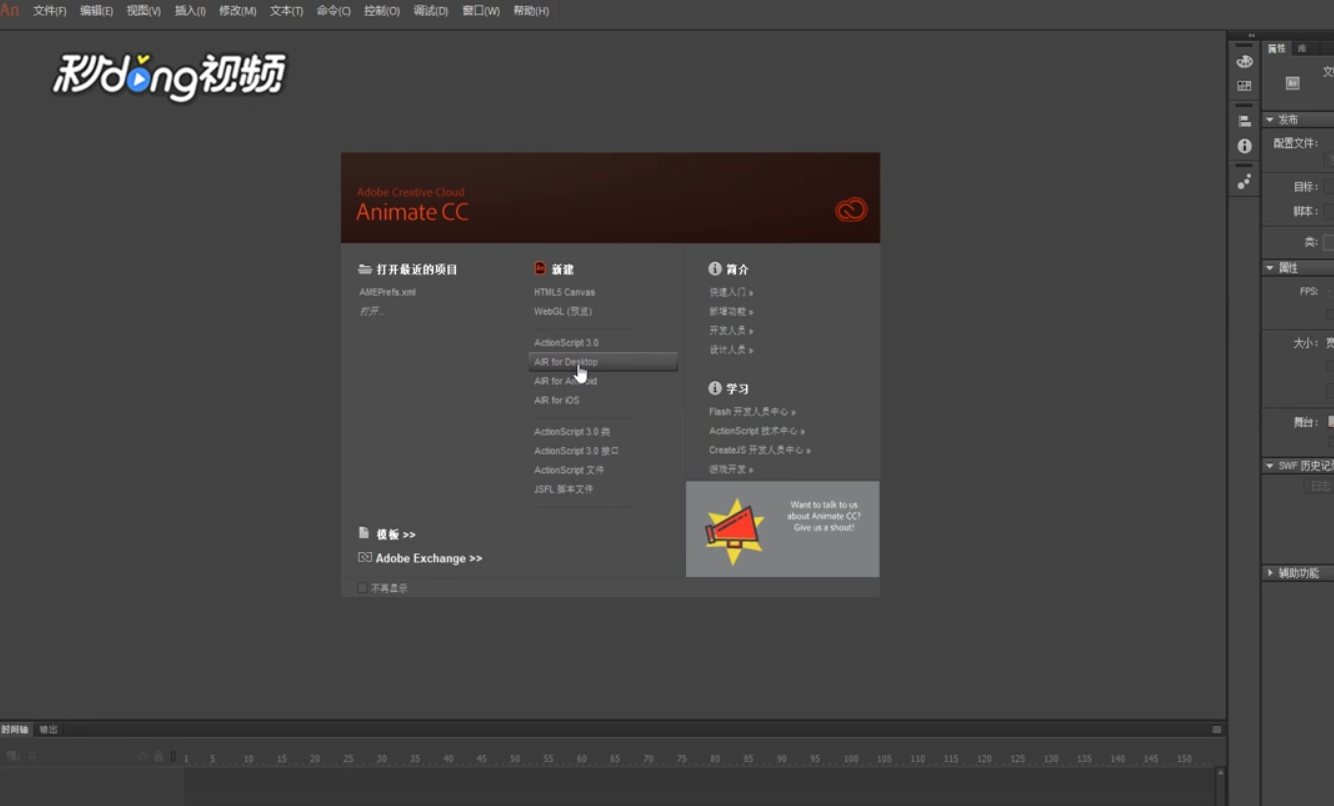Open the 编辑(E) menu
1334x806 pixels.
(97, 11)
